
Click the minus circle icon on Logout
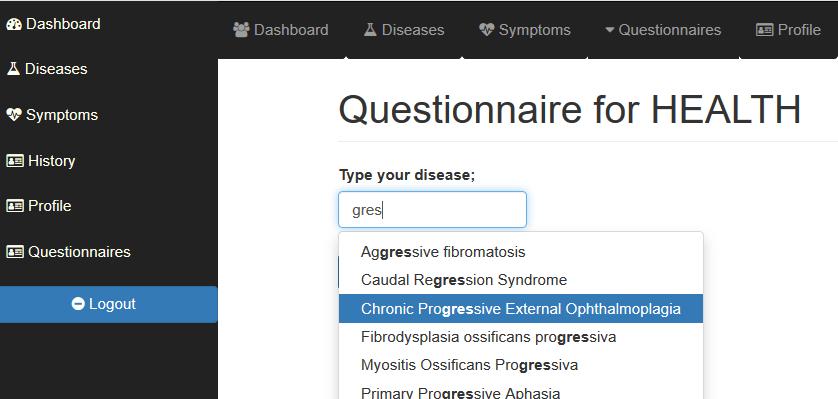pos(78,304)
